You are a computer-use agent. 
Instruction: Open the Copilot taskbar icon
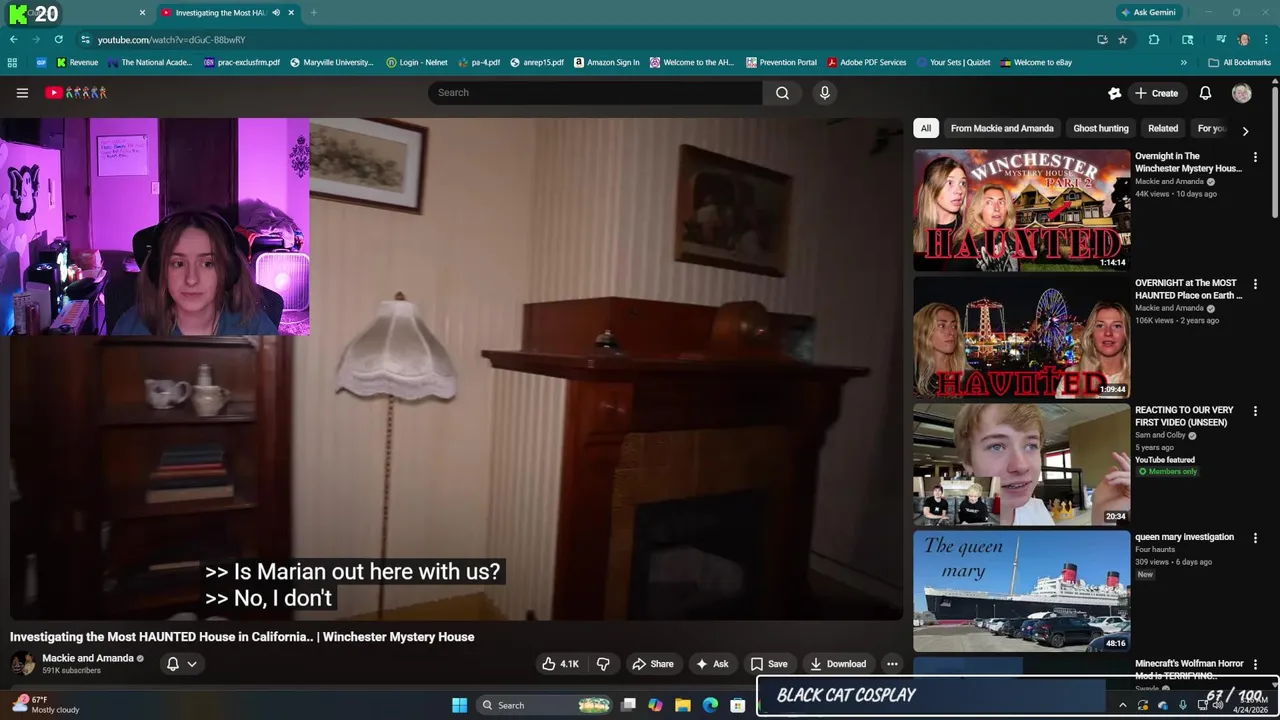click(x=655, y=705)
